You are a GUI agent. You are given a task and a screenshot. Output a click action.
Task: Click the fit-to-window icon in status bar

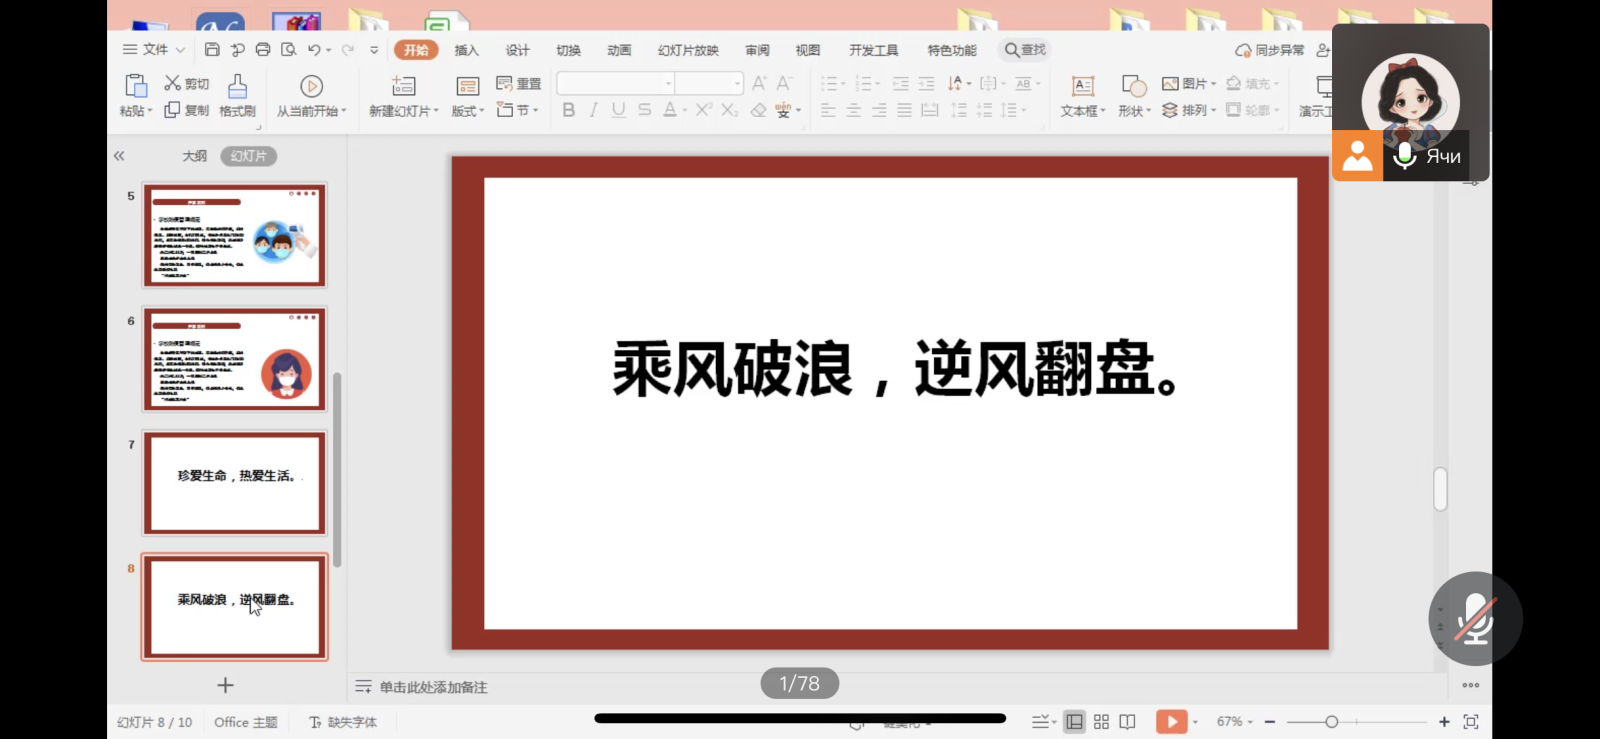click(x=1470, y=722)
